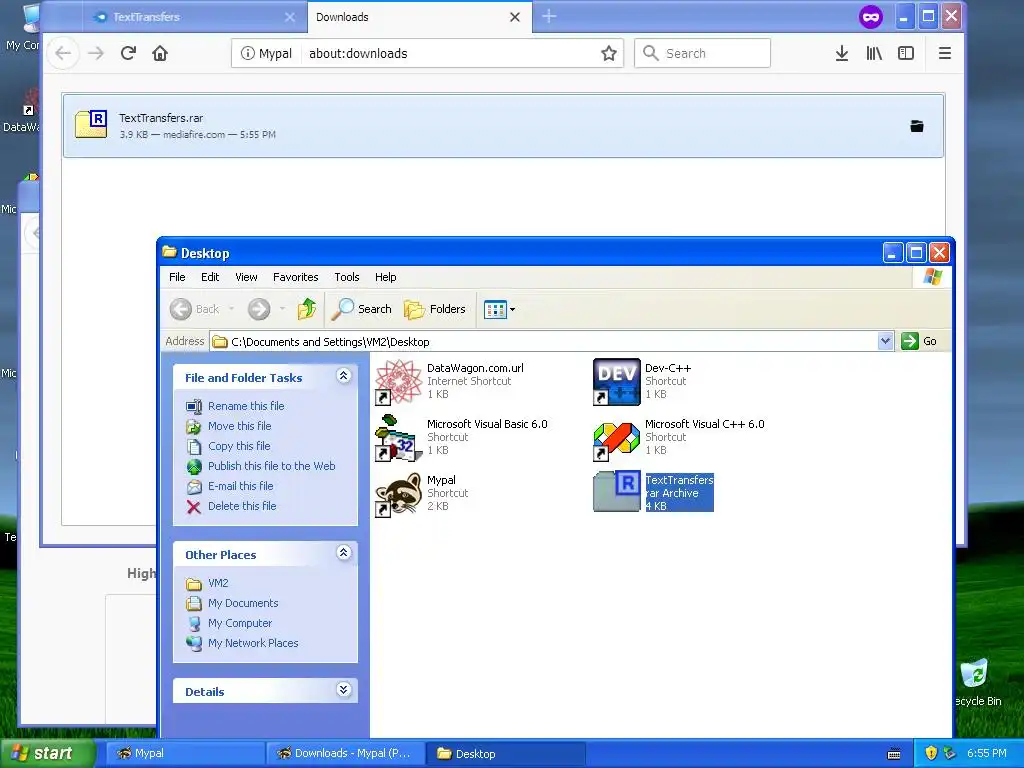Select the Dev-C++ shortcut icon
The image size is (1024, 768).
tap(616, 382)
